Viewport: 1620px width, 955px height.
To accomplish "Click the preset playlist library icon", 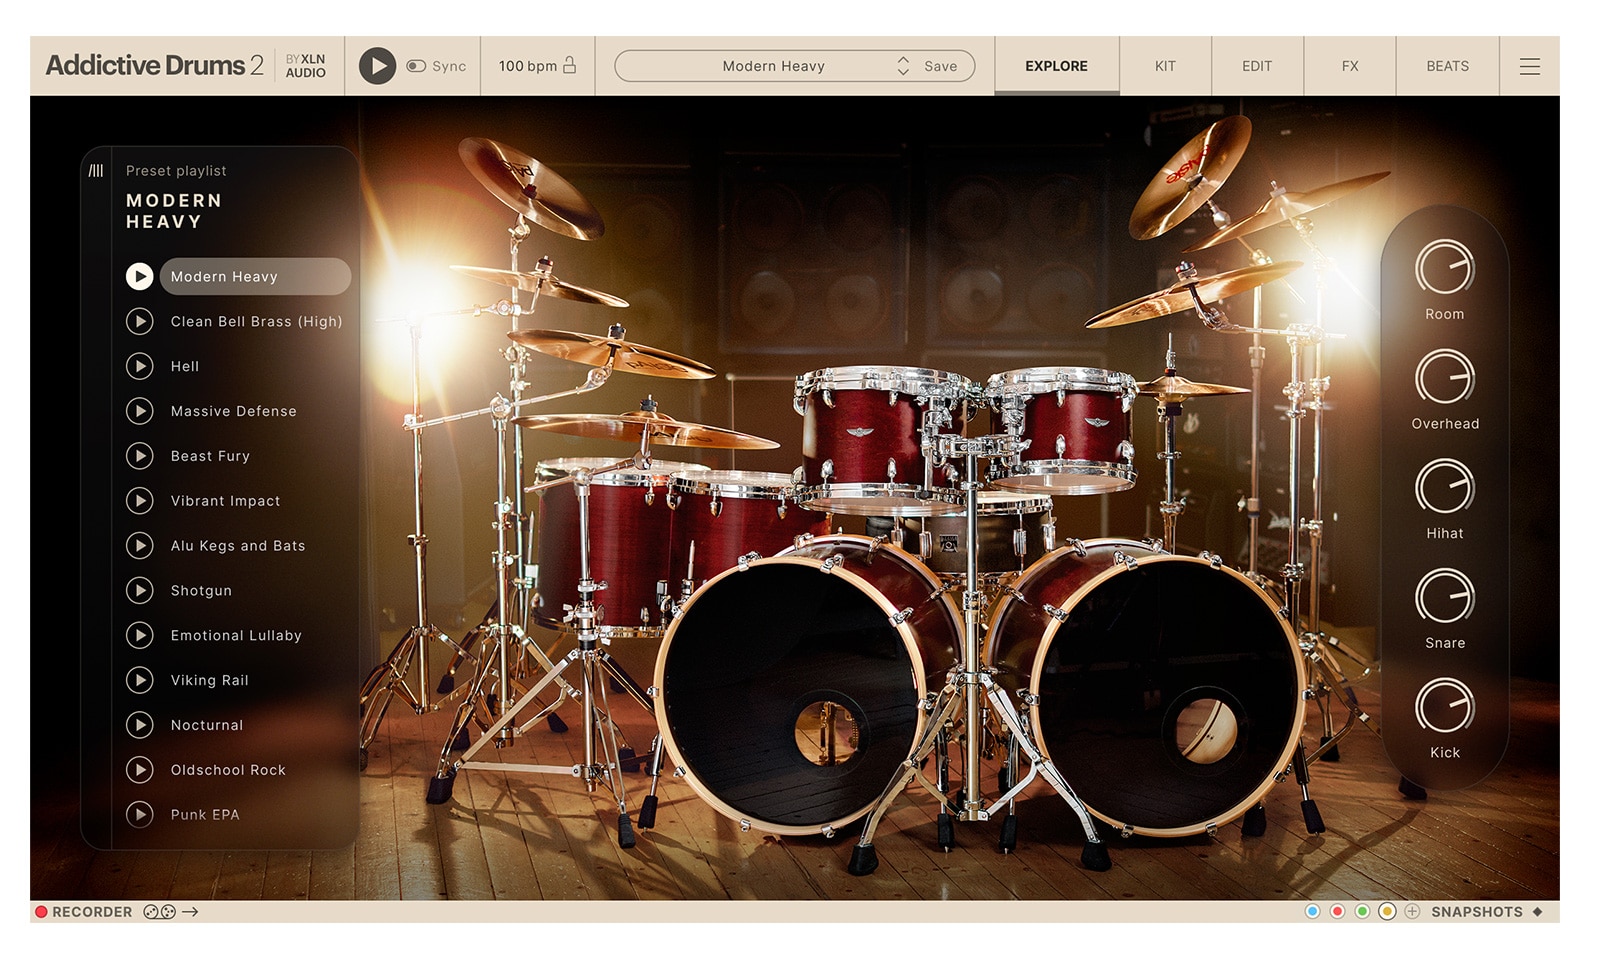I will 96,171.
